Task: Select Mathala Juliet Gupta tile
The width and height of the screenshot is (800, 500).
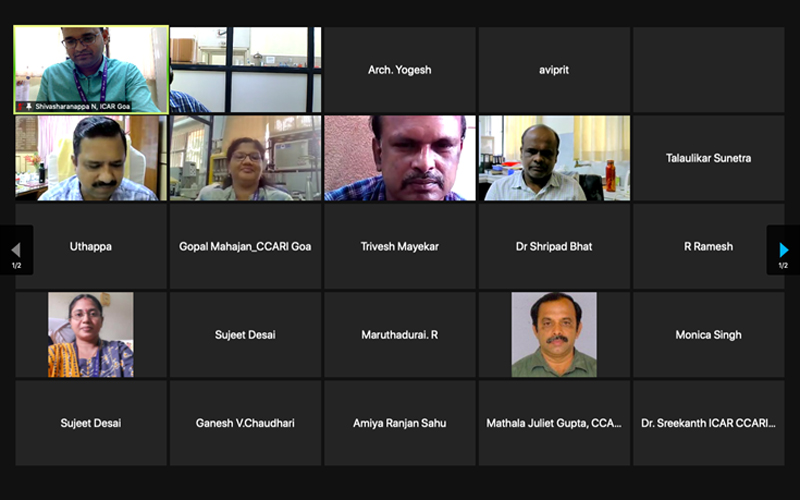Action: coord(554,423)
